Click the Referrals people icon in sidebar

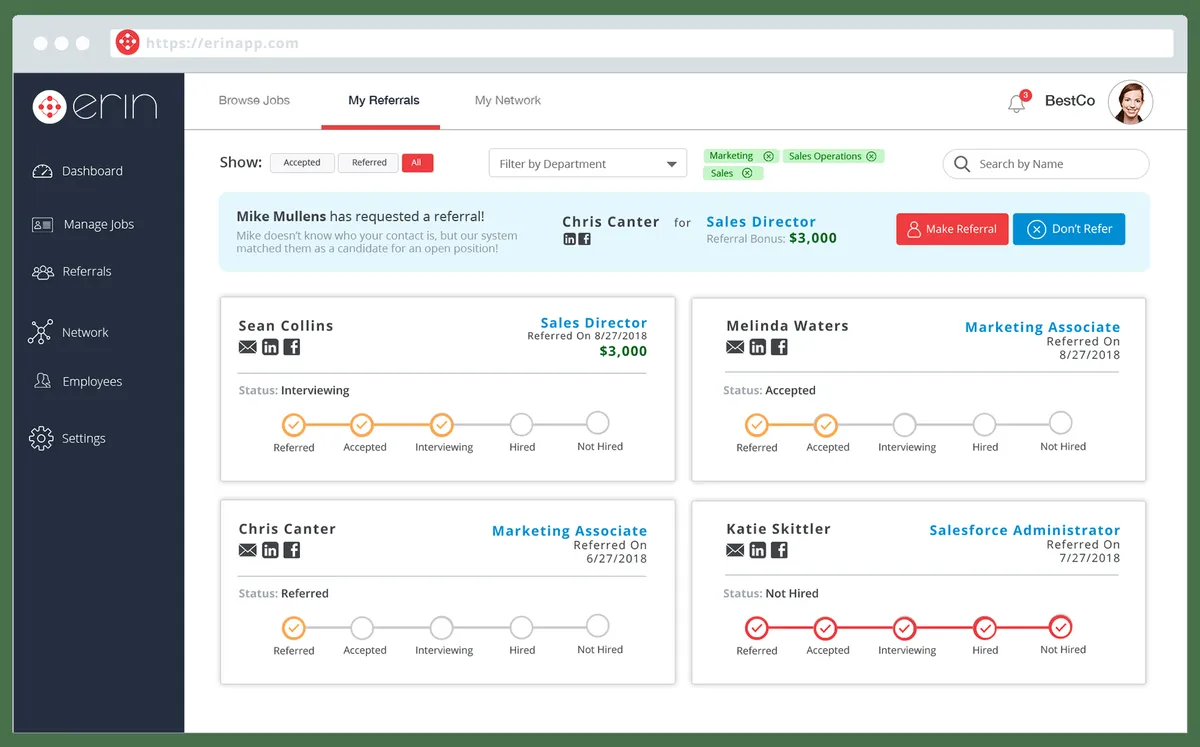tap(42, 272)
